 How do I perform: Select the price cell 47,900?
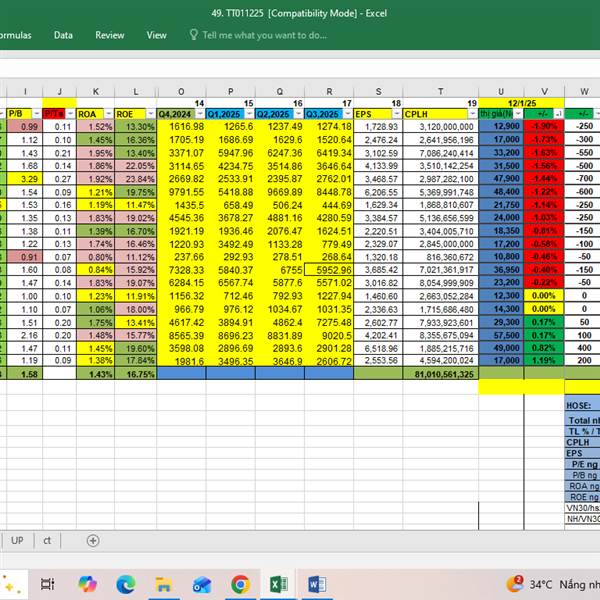click(501, 179)
